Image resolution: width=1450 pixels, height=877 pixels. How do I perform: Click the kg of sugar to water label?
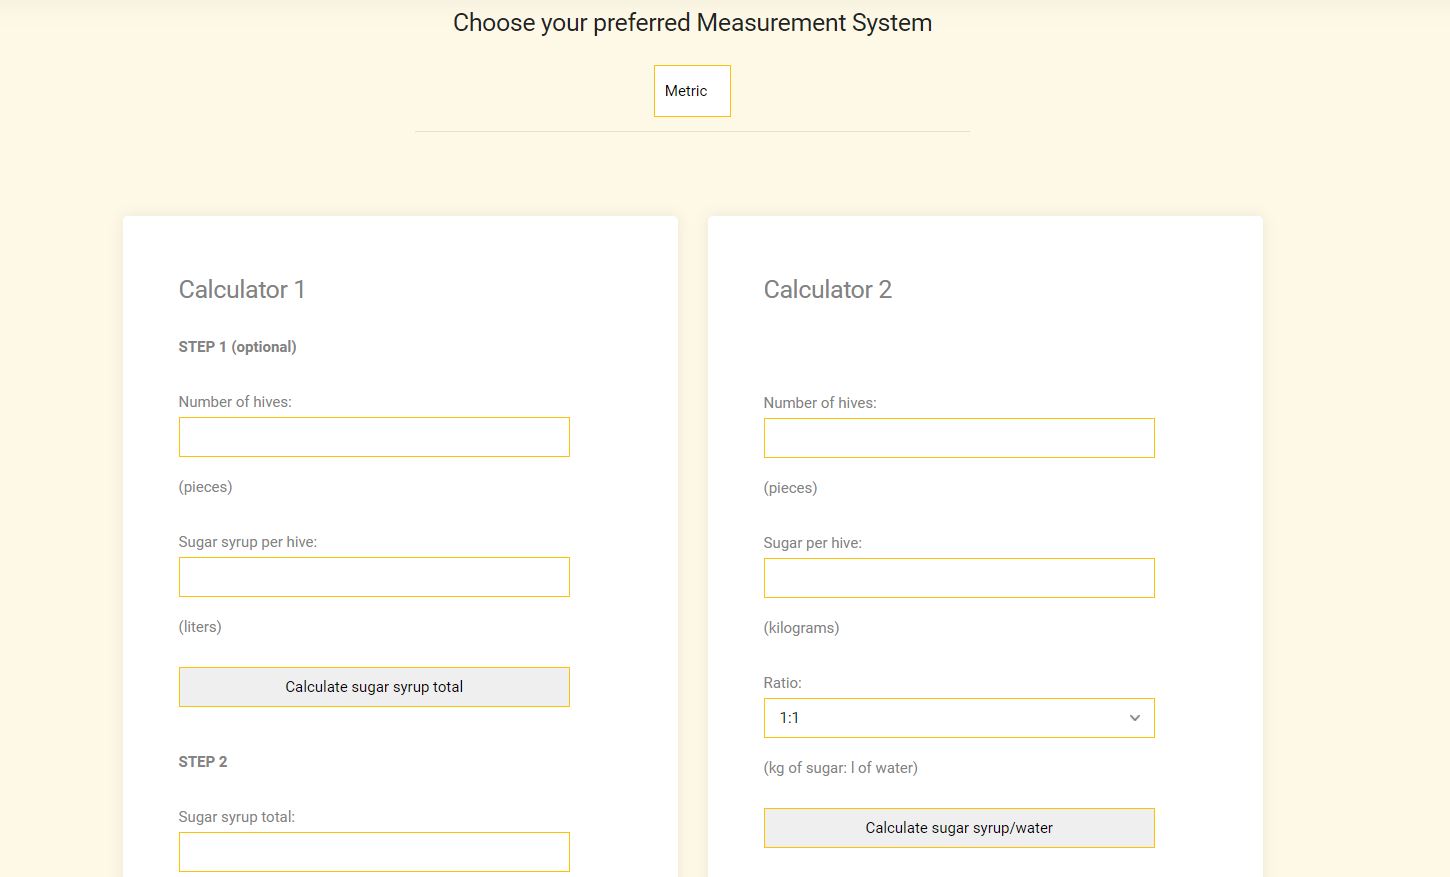point(842,767)
